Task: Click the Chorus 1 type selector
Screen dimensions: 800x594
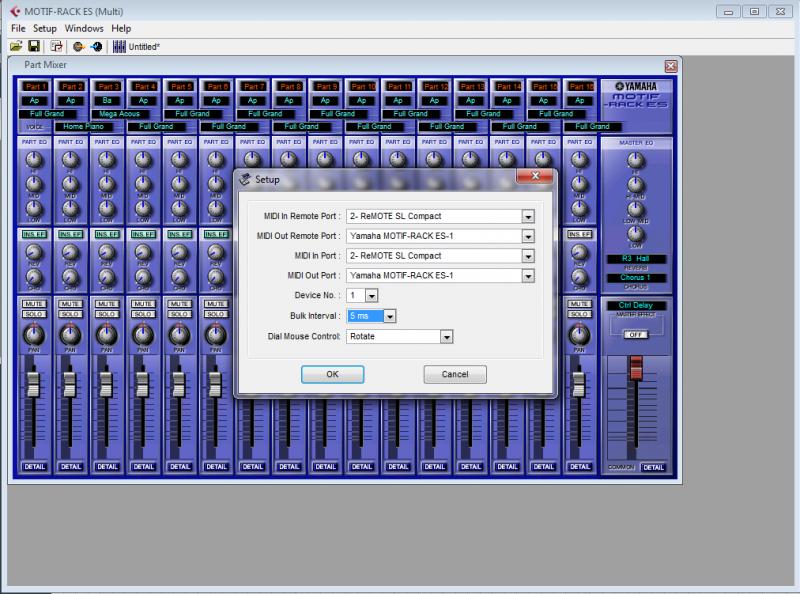Action: coord(636,278)
